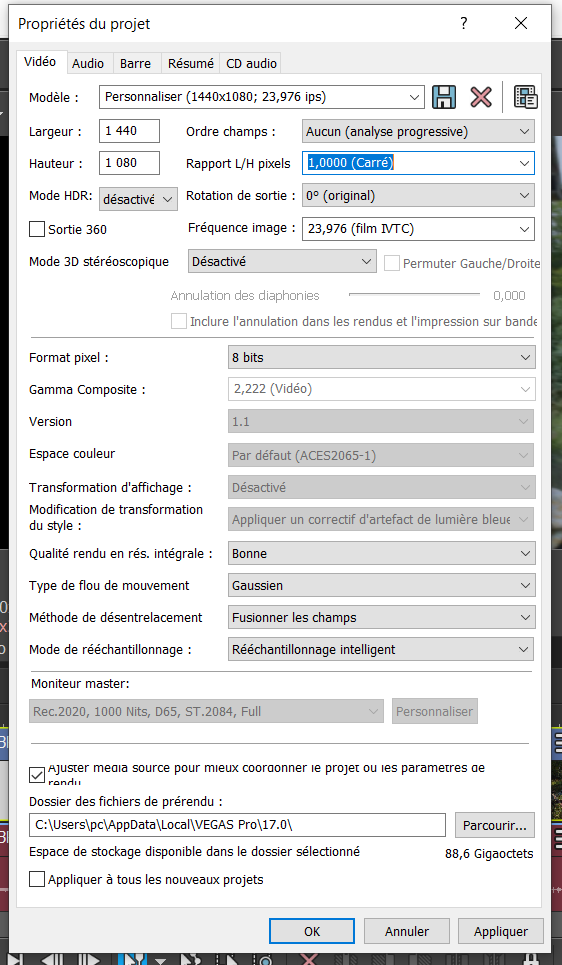Click the prerender folder path field
Screen dimensions: 562x965
pos(237,825)
